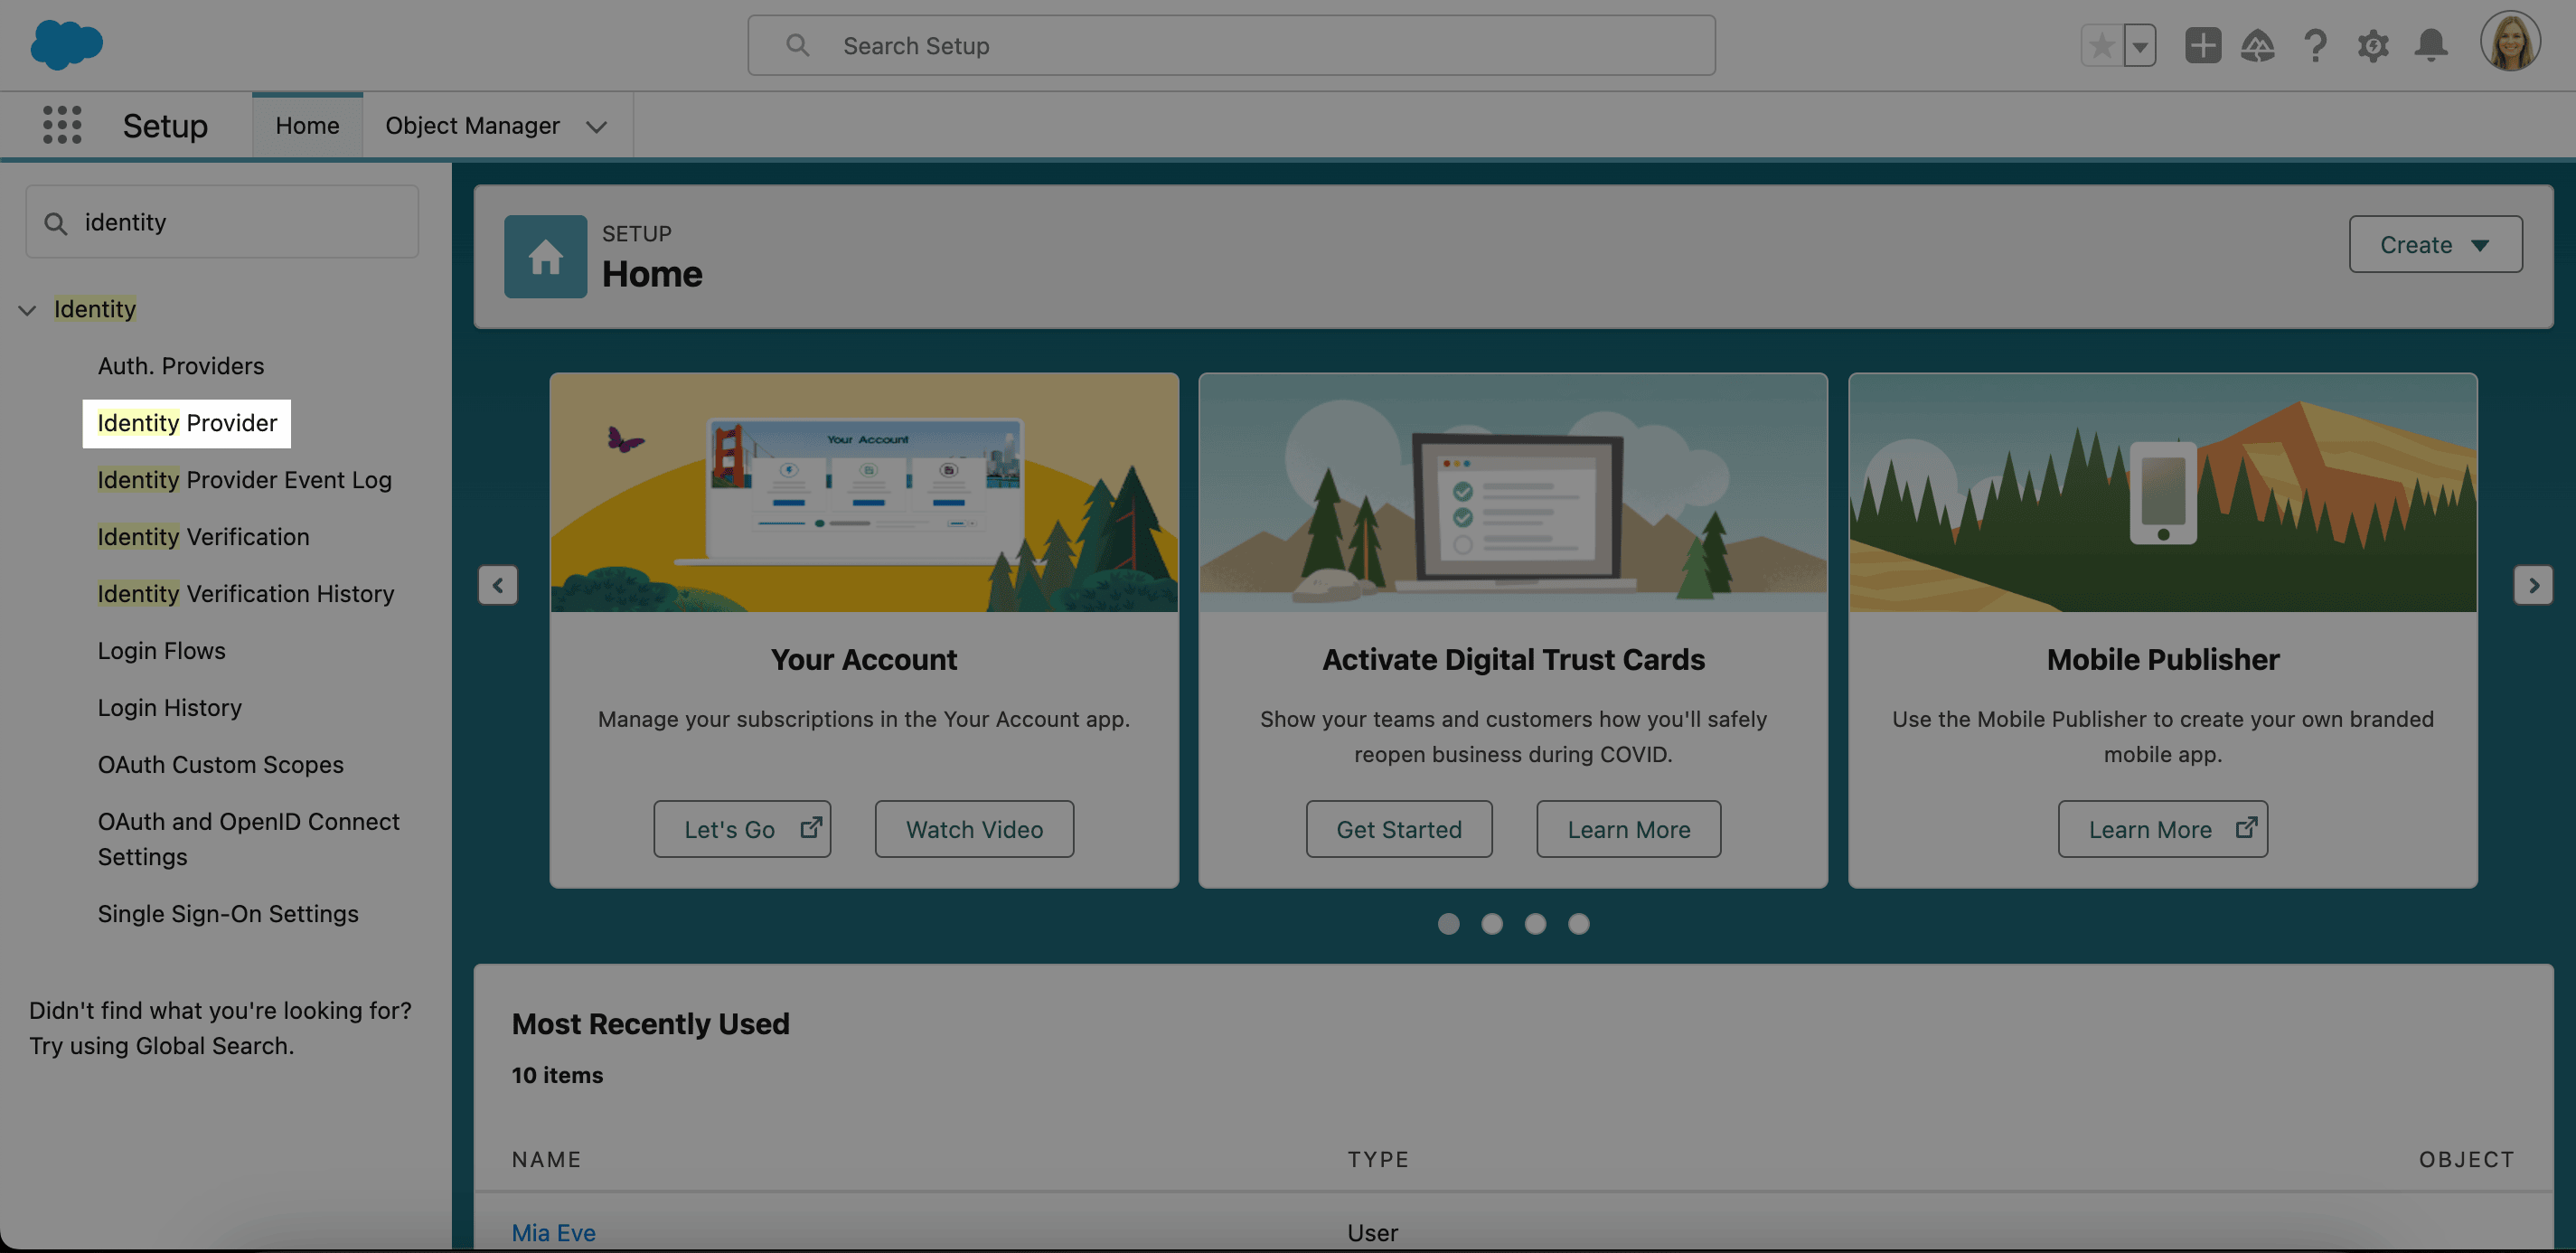This screenshot has height=1253, width=2576.
Task: Click the NAME column header
Action: (x=546, y=1160)
